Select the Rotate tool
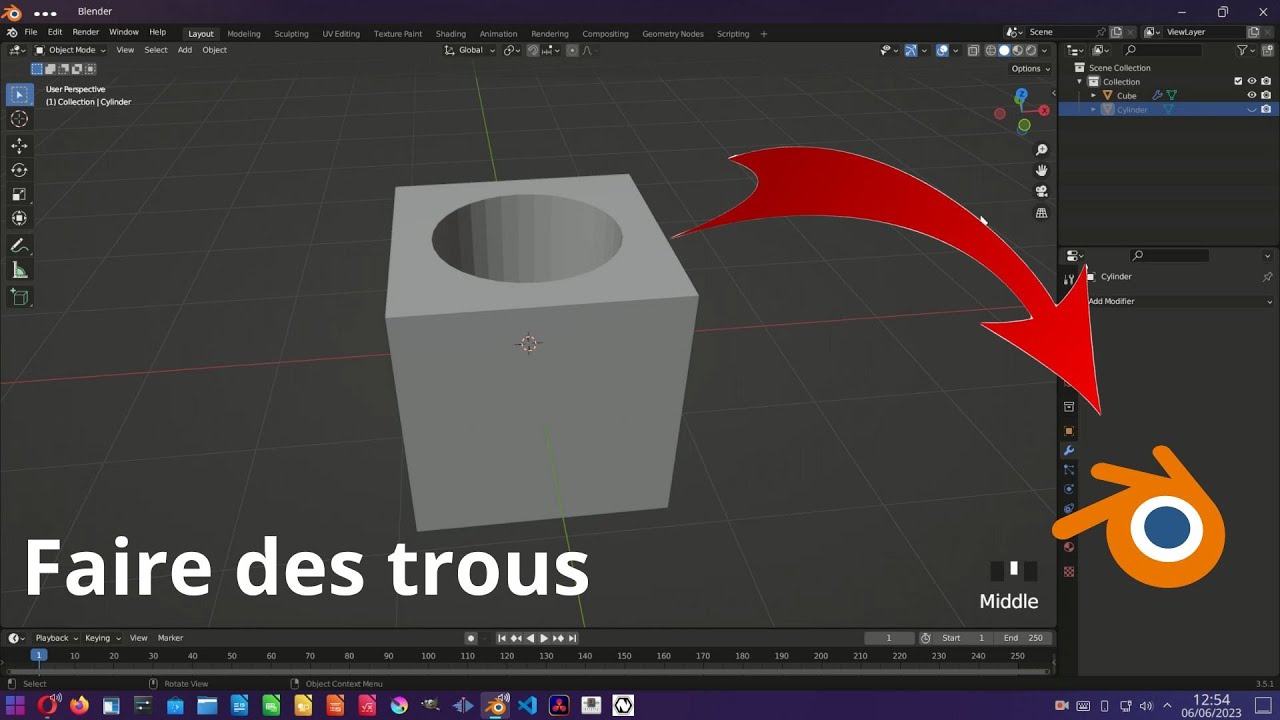This screenshot has width=1280, height=720. pos(19,170)
